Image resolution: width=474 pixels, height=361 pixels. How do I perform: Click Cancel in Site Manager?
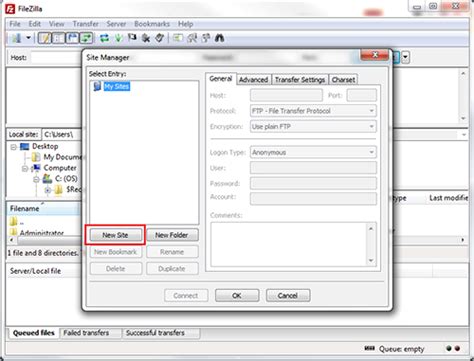tap(288, 296)
